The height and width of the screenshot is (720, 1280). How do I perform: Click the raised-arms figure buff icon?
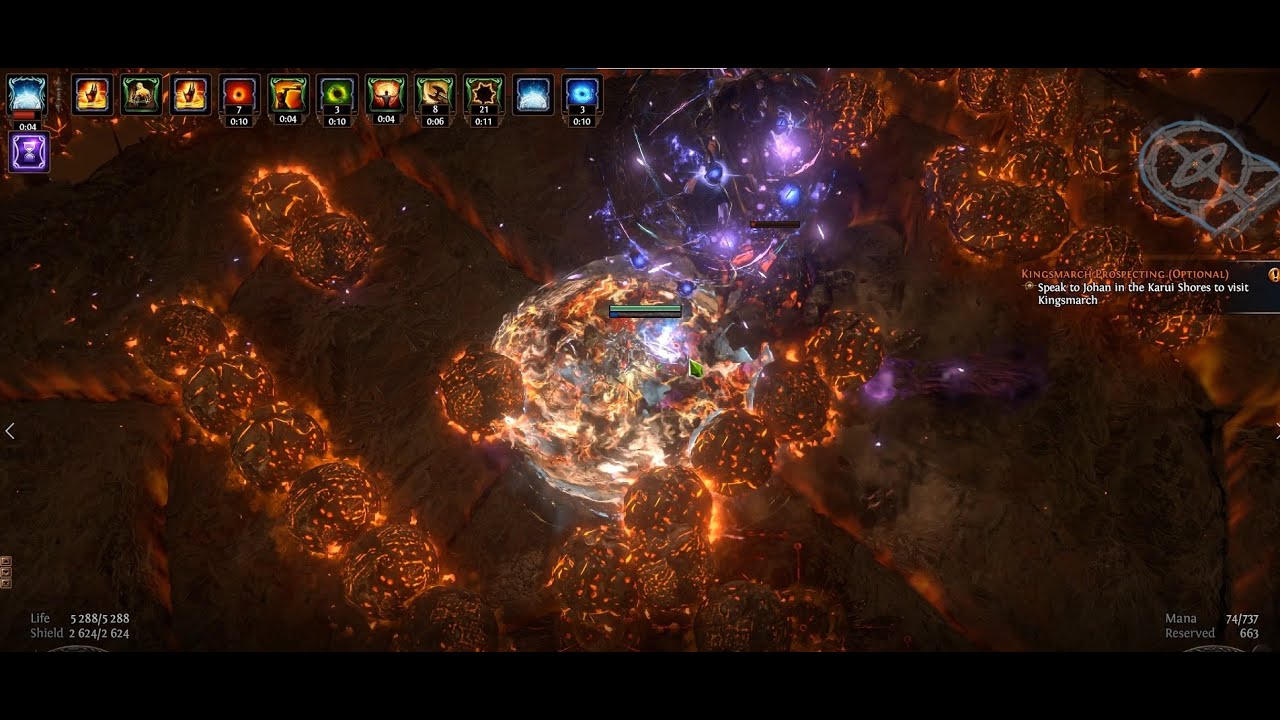[x=386, y=94]
